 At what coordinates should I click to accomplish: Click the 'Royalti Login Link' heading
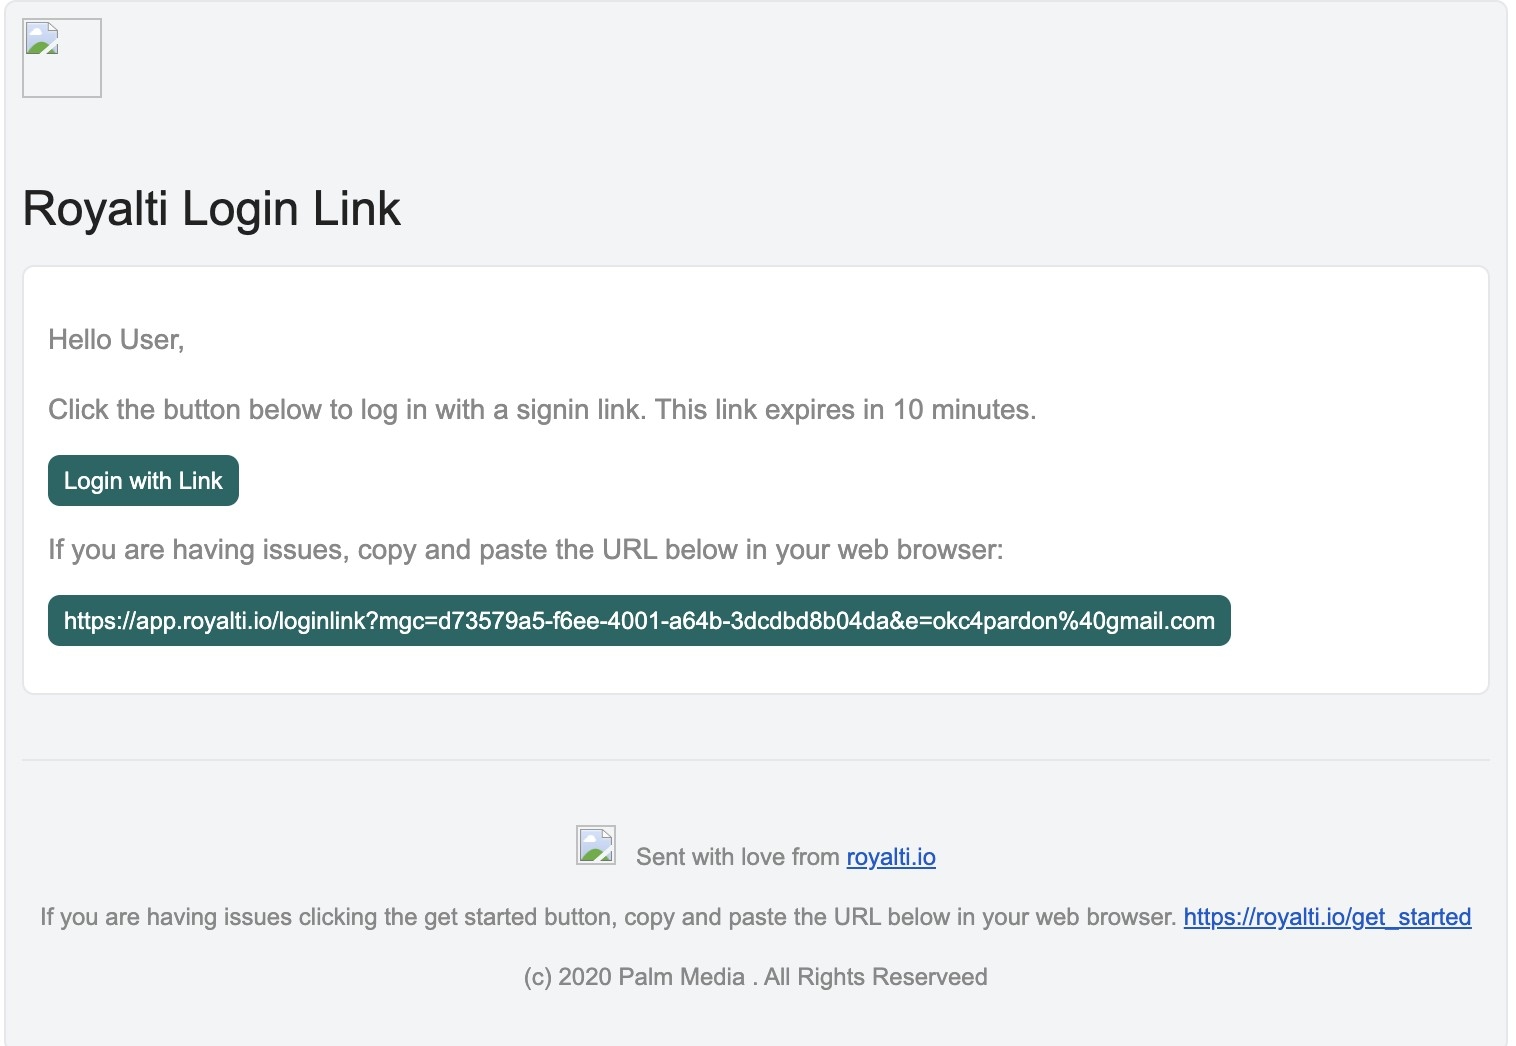coord(211,209)
